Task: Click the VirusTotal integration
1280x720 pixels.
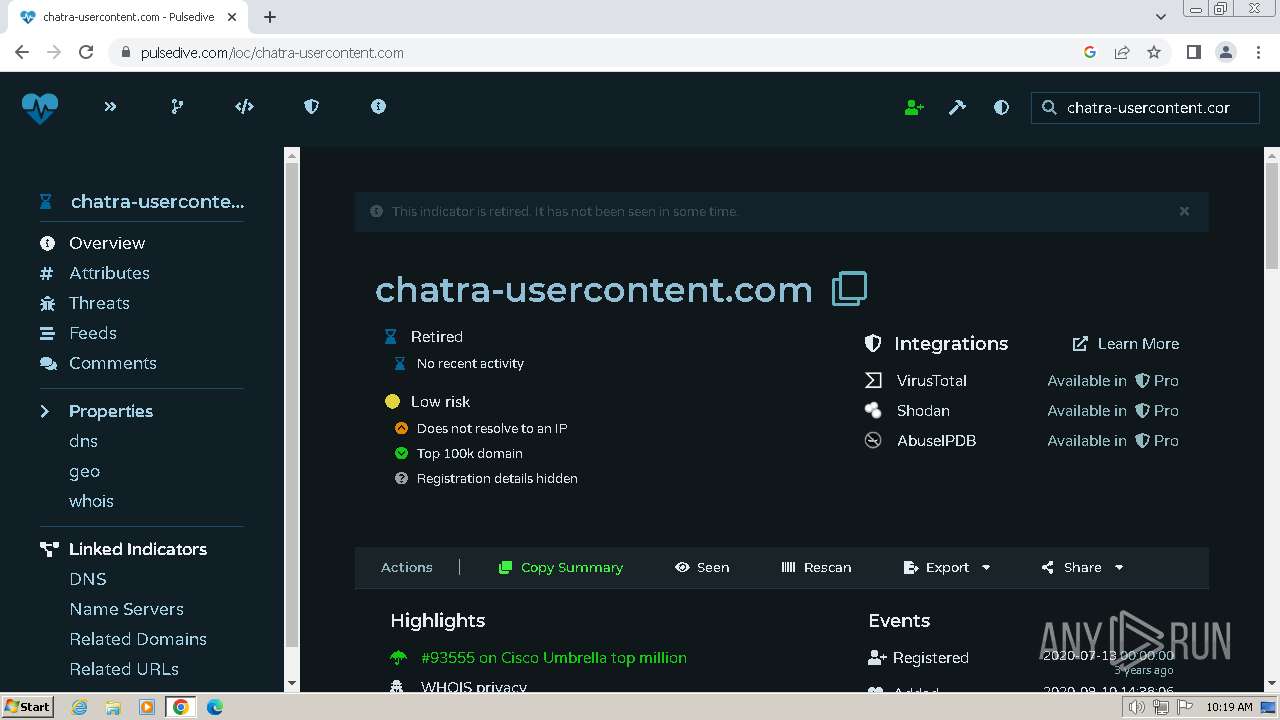Action: click(x=932, y=380)
